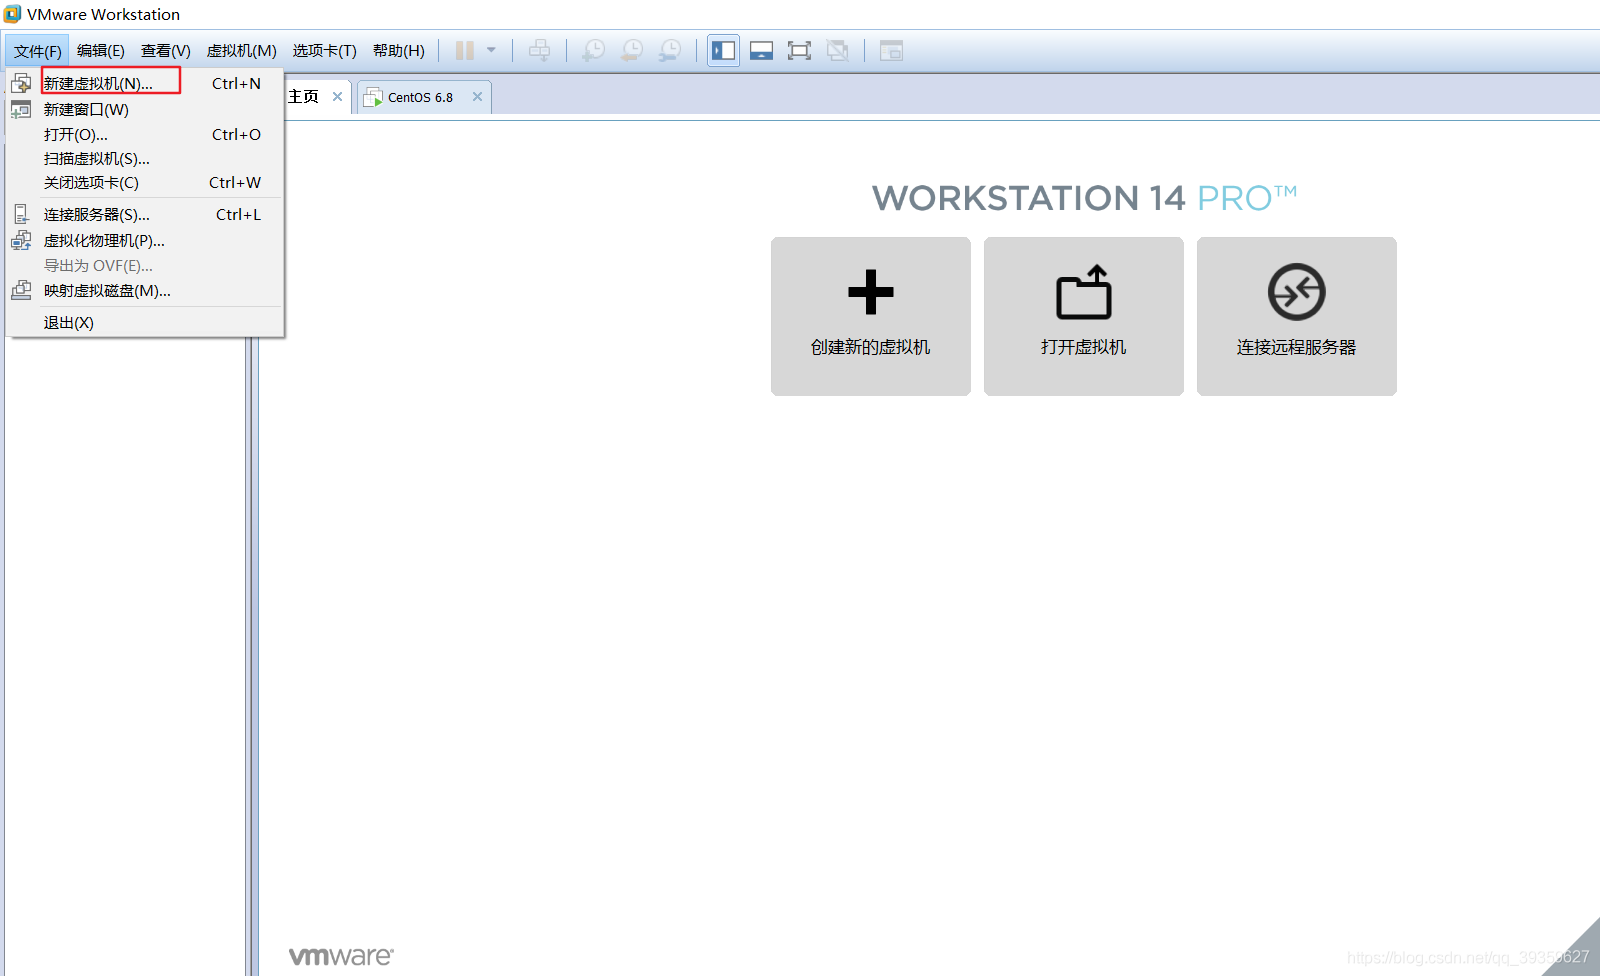Select 打开(O)... menu entry
This screenshot has height=976, width=1600.
click(x=145, y=134)
